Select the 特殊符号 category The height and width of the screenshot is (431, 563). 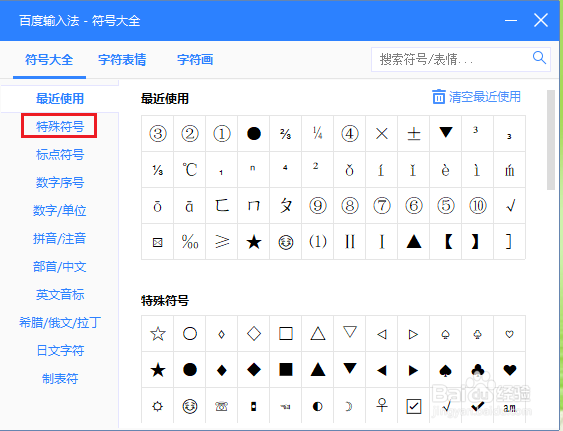point(60,126)
